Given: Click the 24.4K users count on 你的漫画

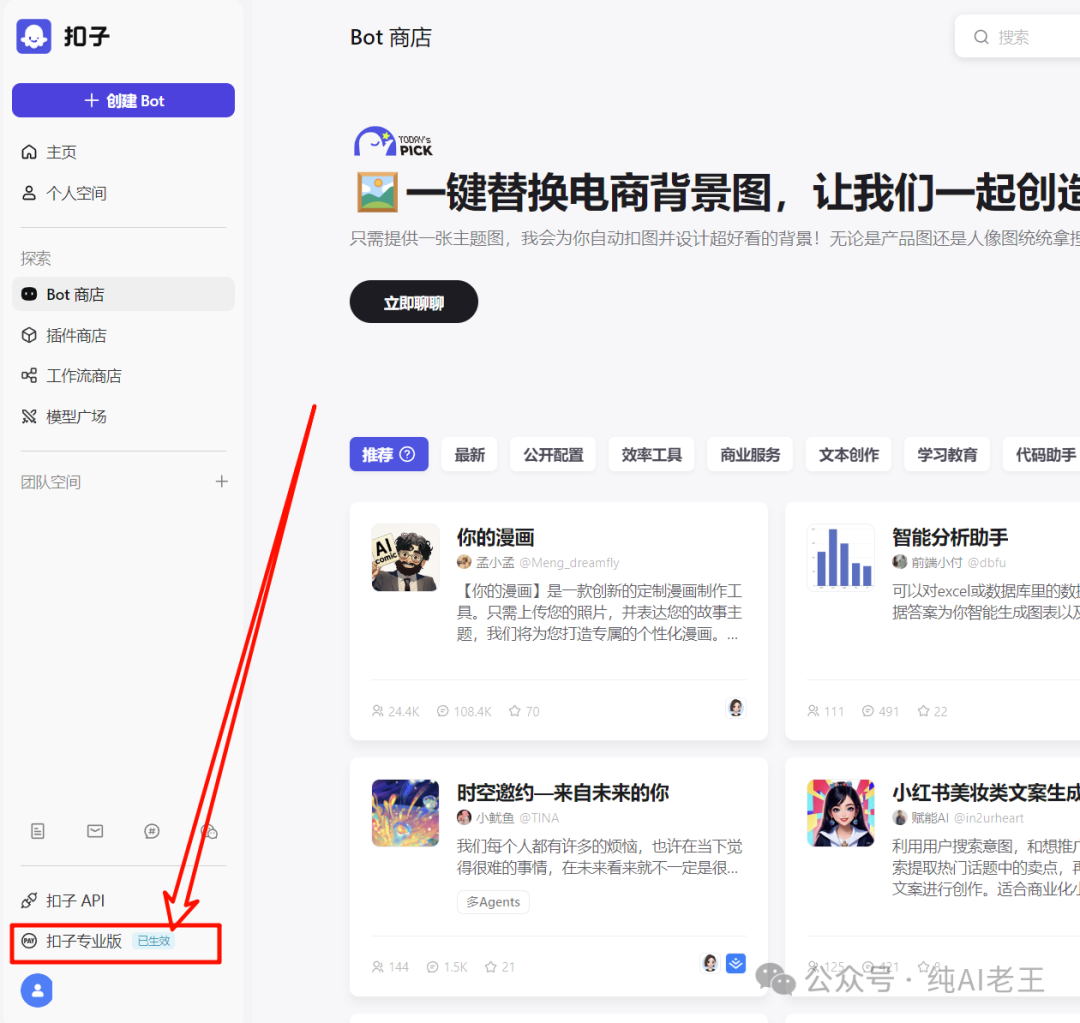Looking at the screenshot, I should pos(395,711).
